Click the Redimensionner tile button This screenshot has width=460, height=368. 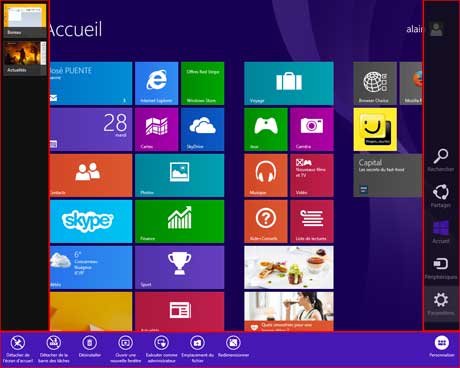click(x=234, y=347)
